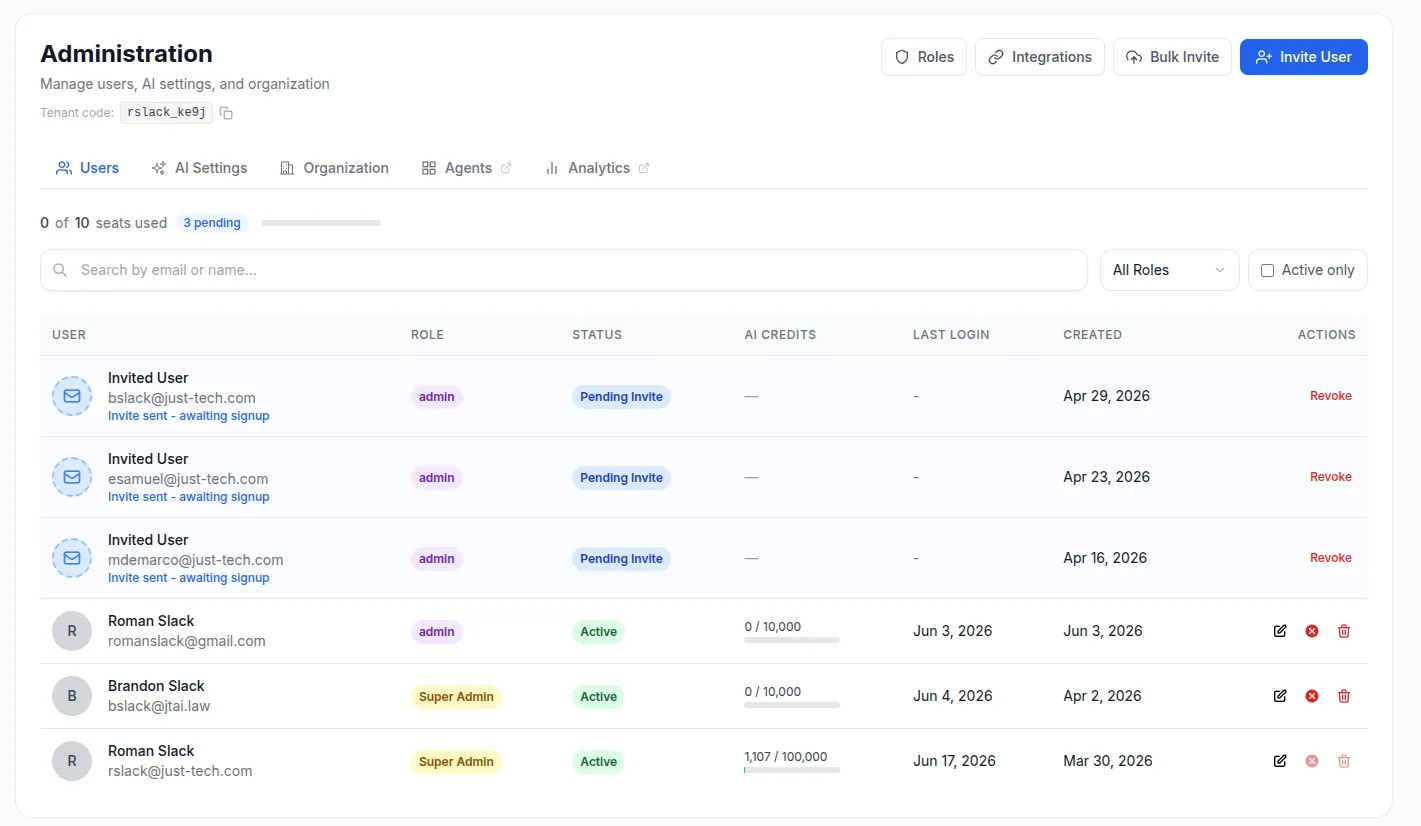Image resolution: width=1421 pixels, height=826 pixels.
Task: Edit the romanslack@gmail.com user
Action: coord(1280,631)
